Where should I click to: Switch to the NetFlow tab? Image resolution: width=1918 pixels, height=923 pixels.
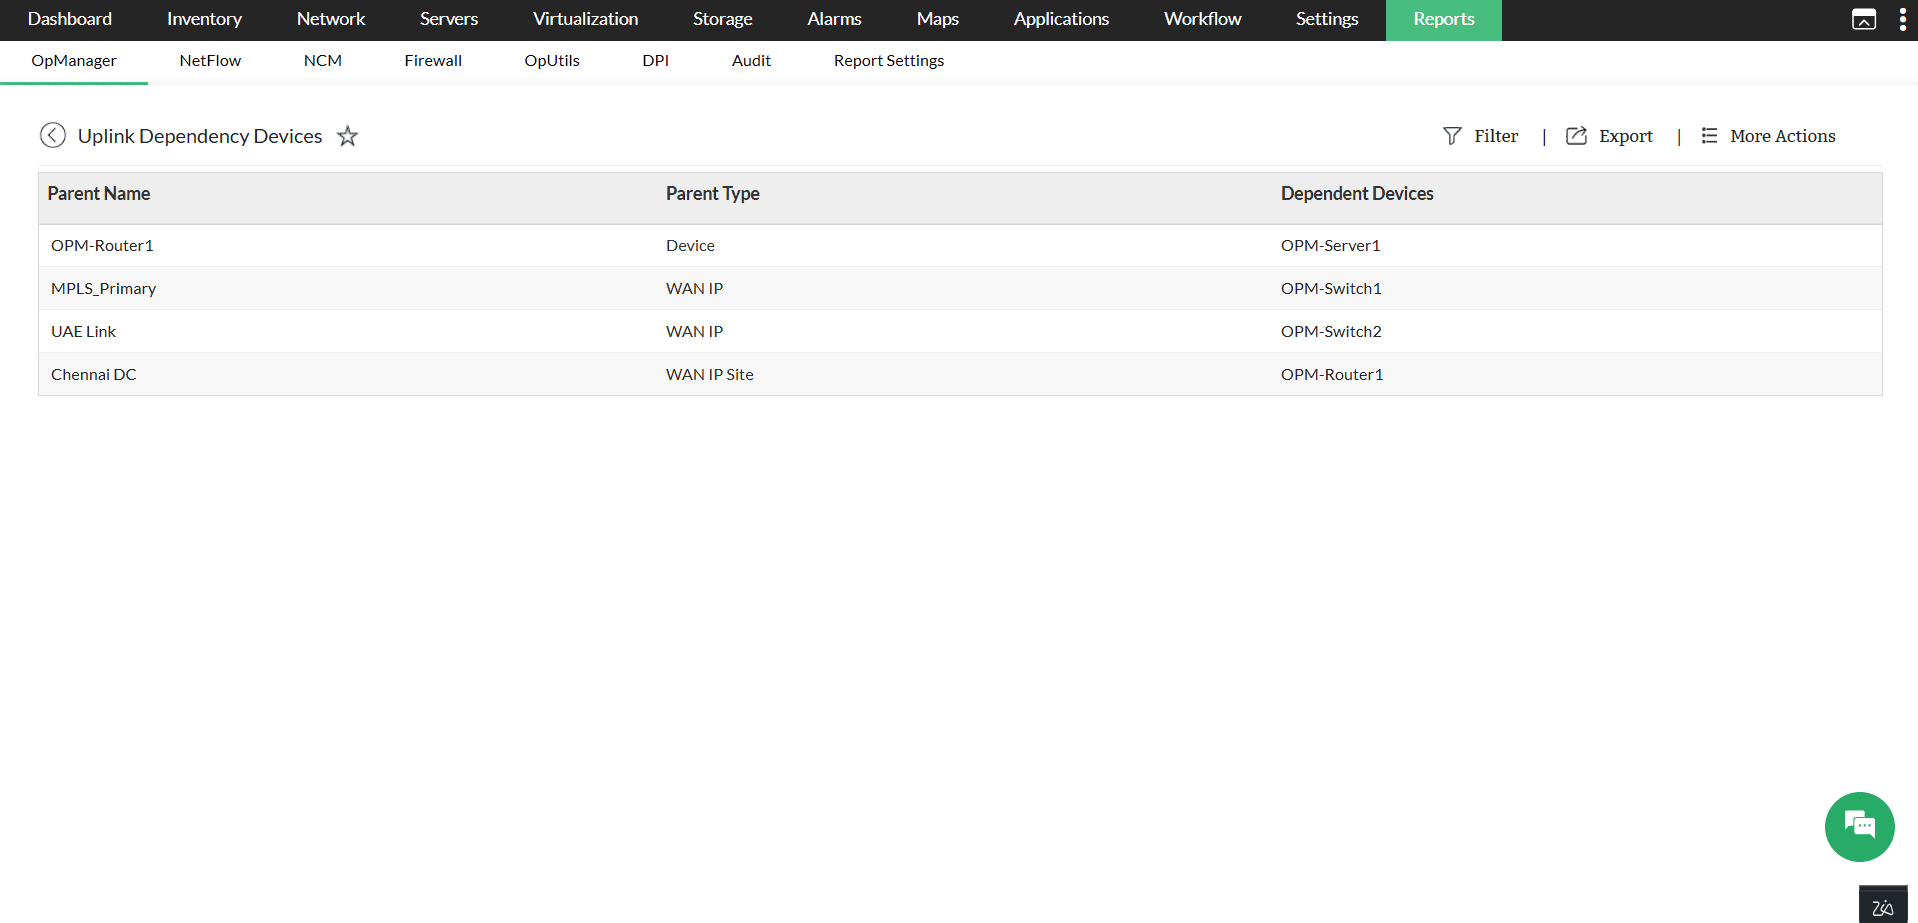210,60
